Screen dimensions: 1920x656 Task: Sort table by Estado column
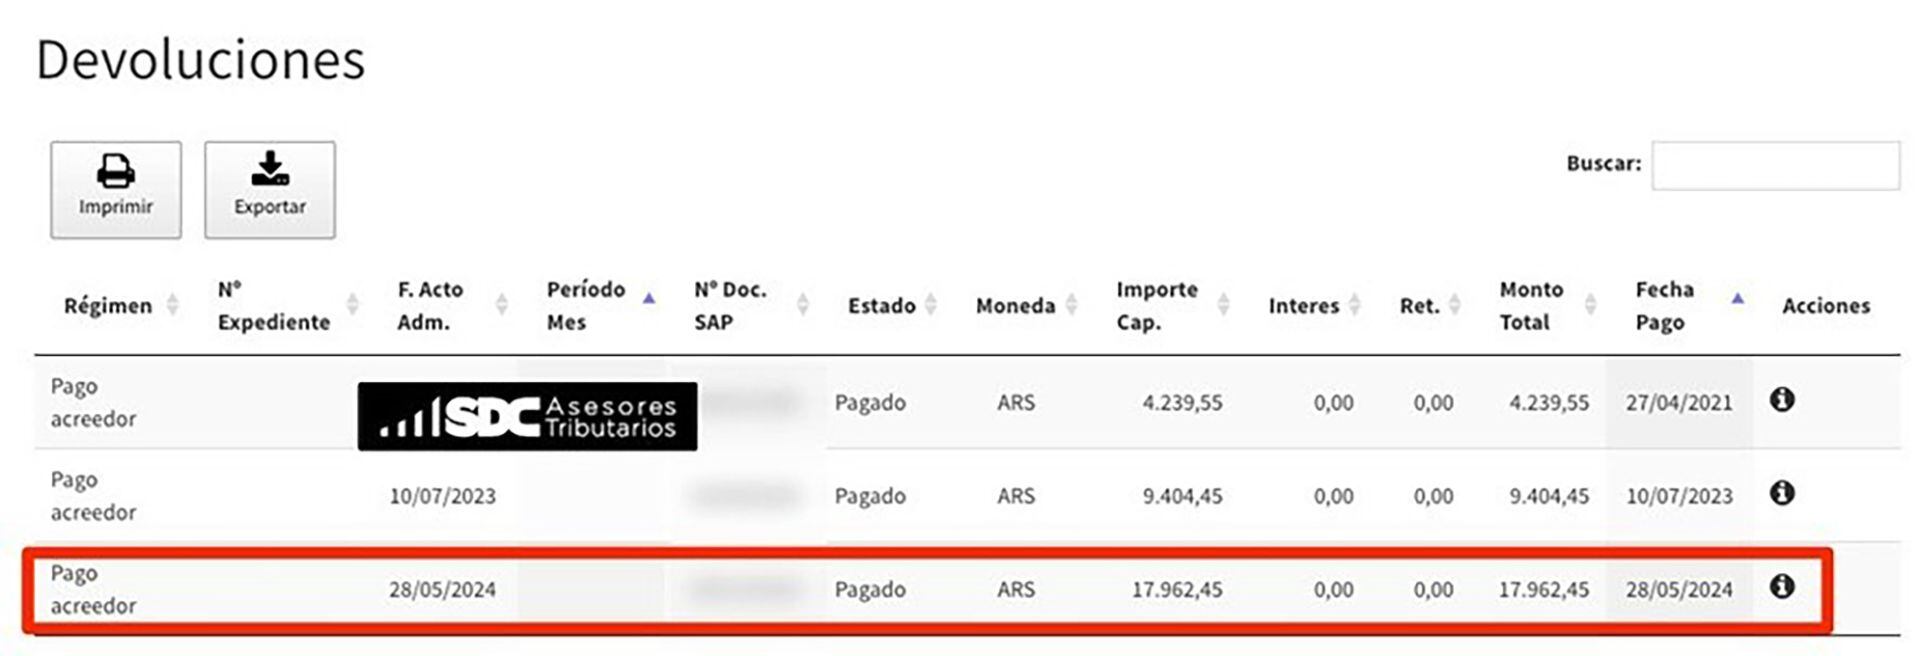(x=882, y=305)
